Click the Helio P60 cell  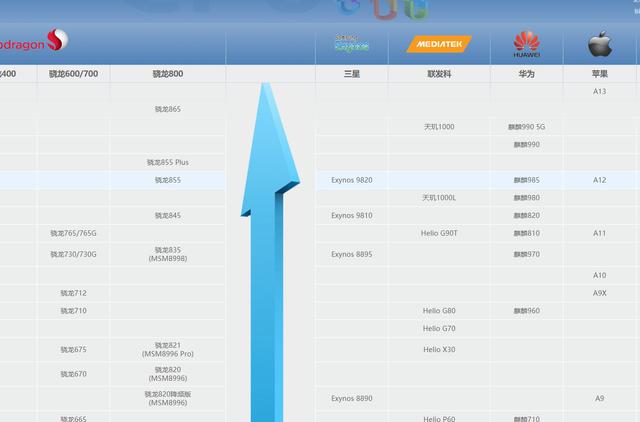(439, 419)
